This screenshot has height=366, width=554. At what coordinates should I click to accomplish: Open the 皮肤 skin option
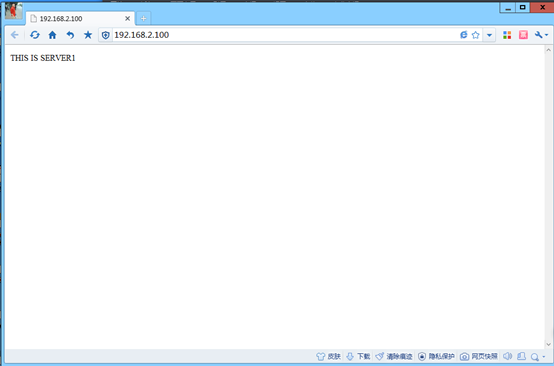pyautogui.click(x=329, y=356)
